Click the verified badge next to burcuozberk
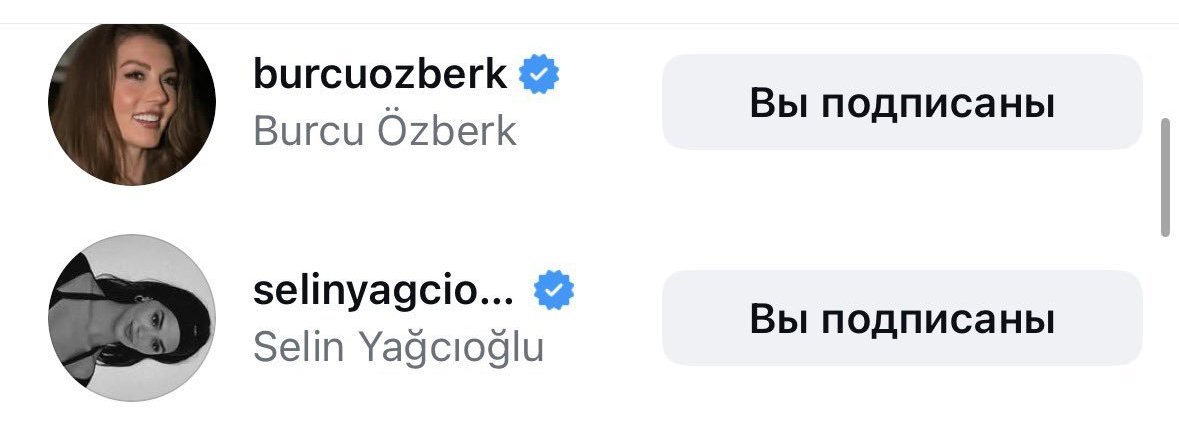The image size is (1179, 423). coord(539,74)
